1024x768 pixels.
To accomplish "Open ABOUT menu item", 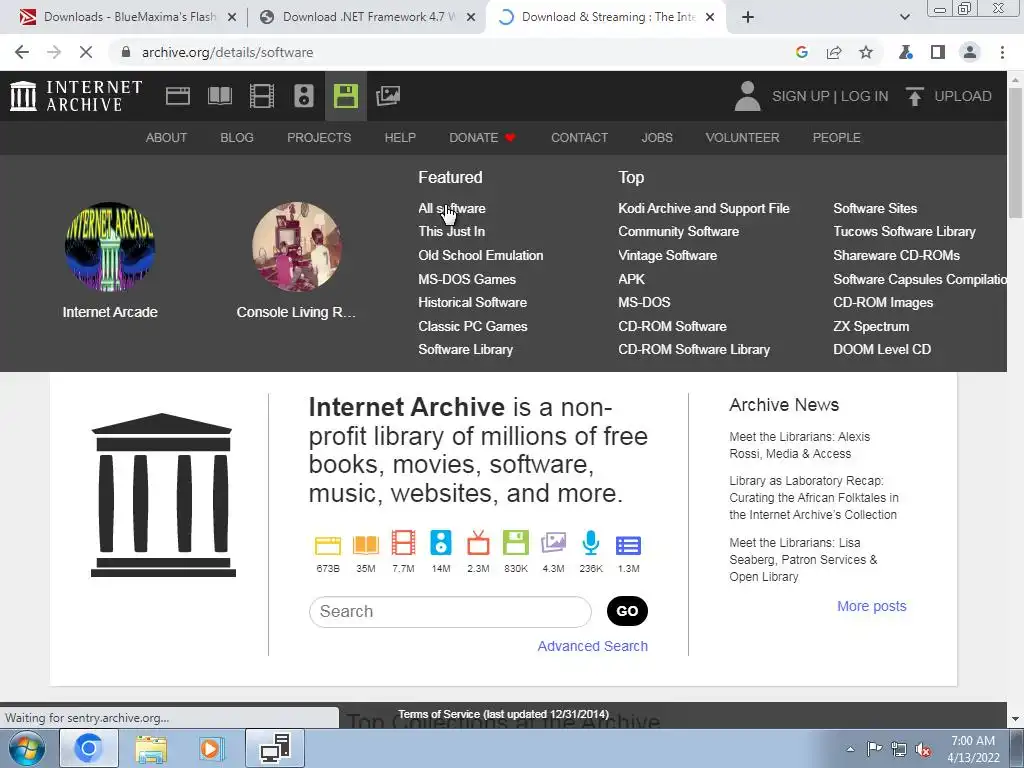I will tap(166, 138).
